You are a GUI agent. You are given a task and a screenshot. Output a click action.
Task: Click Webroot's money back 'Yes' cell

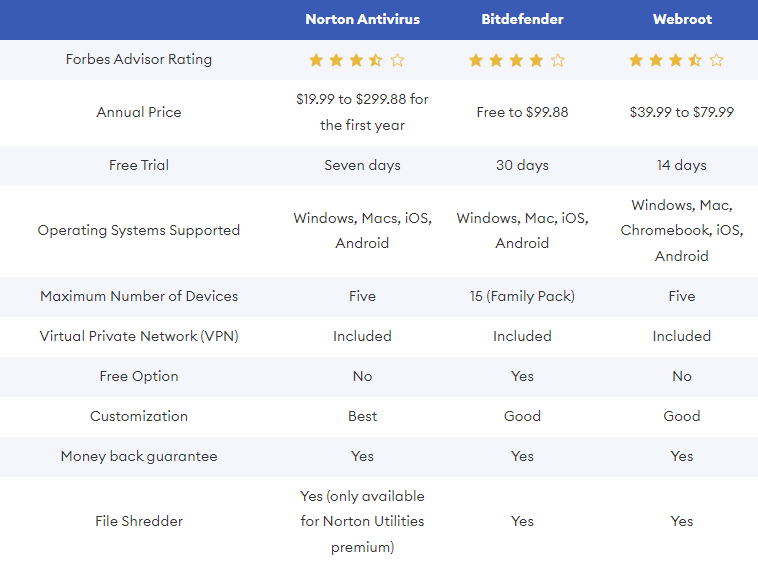[x=682, y=457]
